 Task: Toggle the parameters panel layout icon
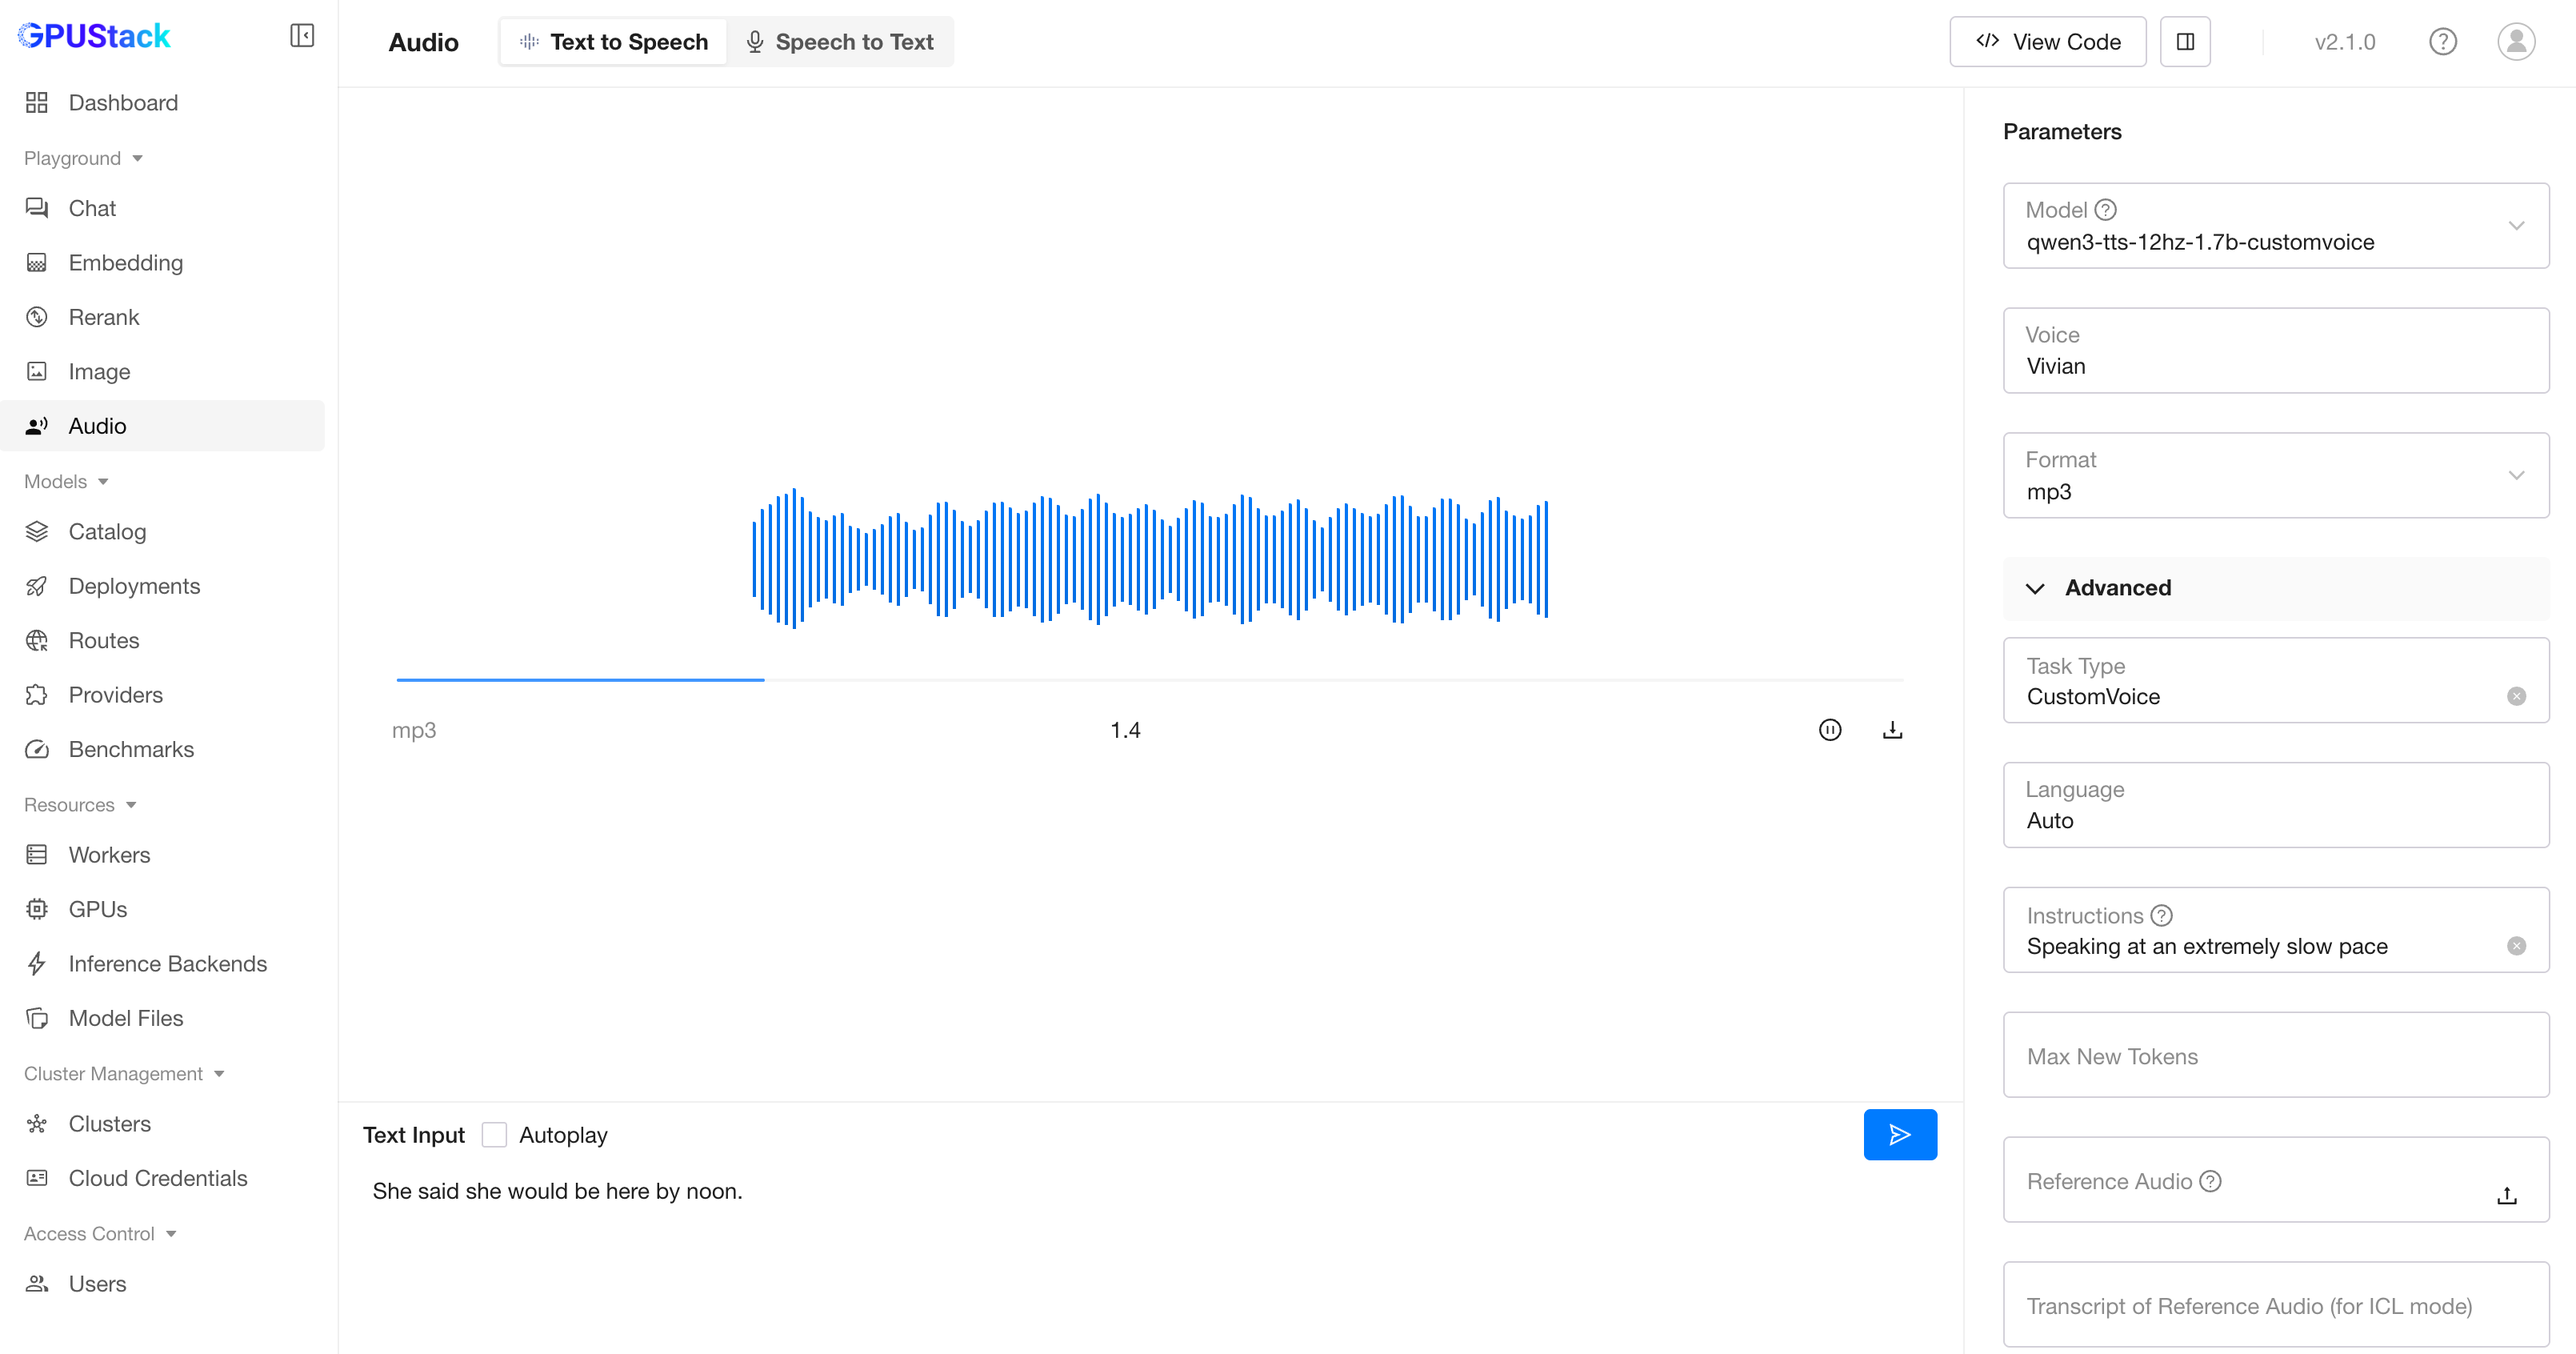(x=2185, y=42)
